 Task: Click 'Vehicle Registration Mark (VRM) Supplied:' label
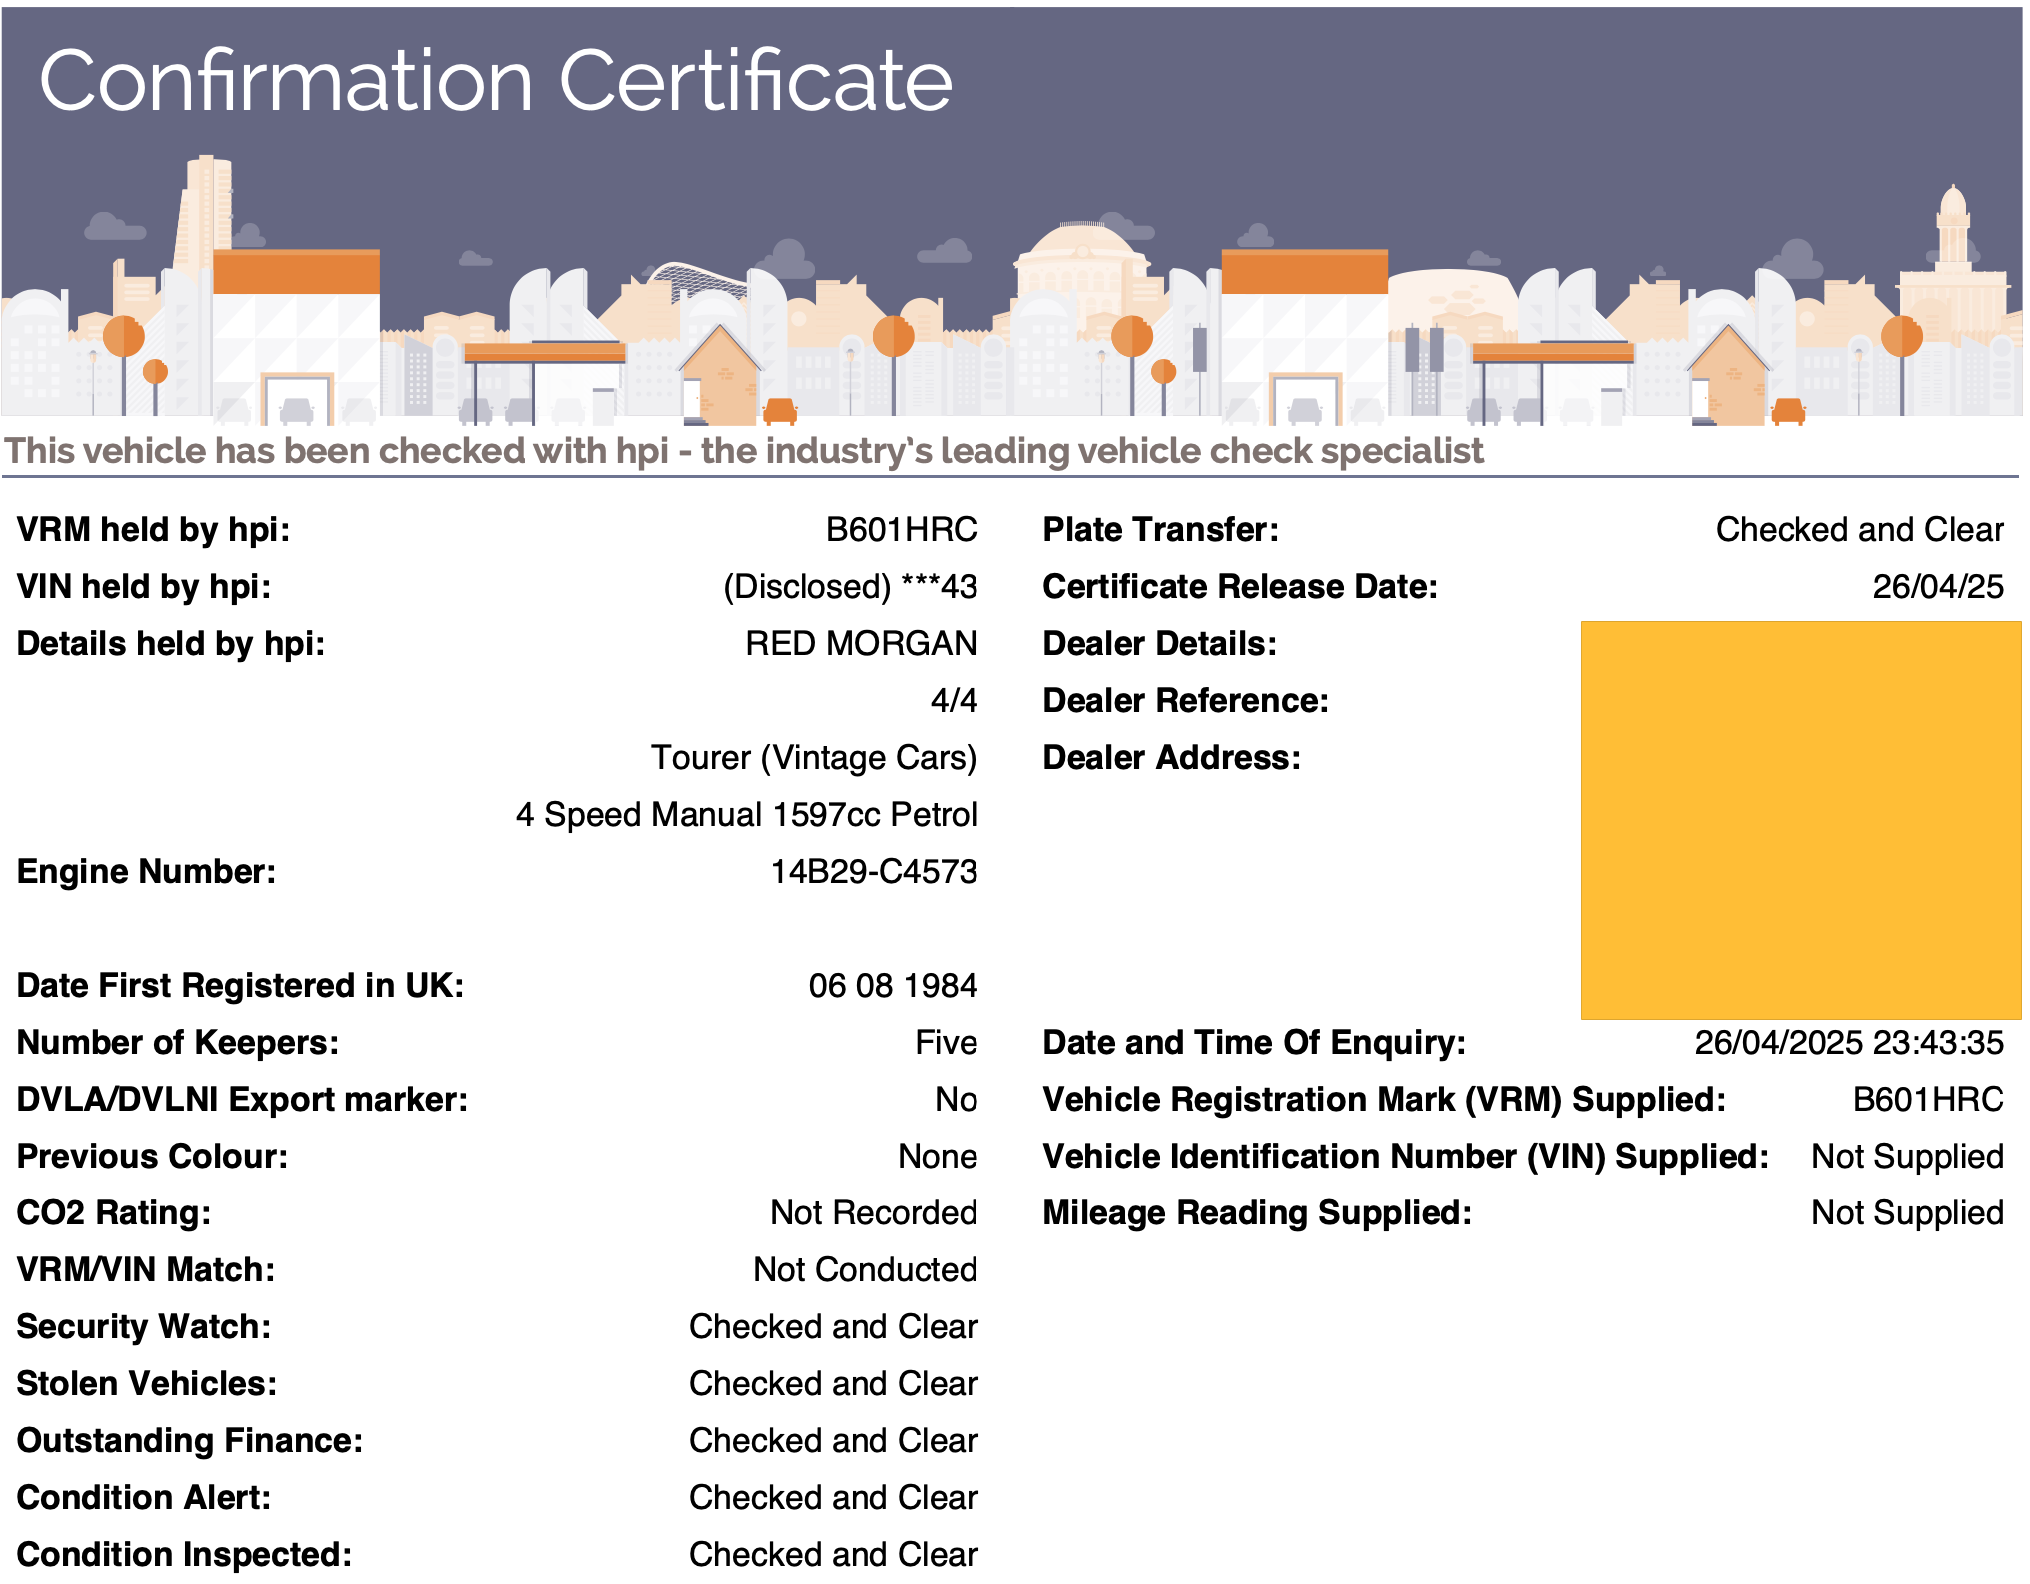point(1384,1099)
